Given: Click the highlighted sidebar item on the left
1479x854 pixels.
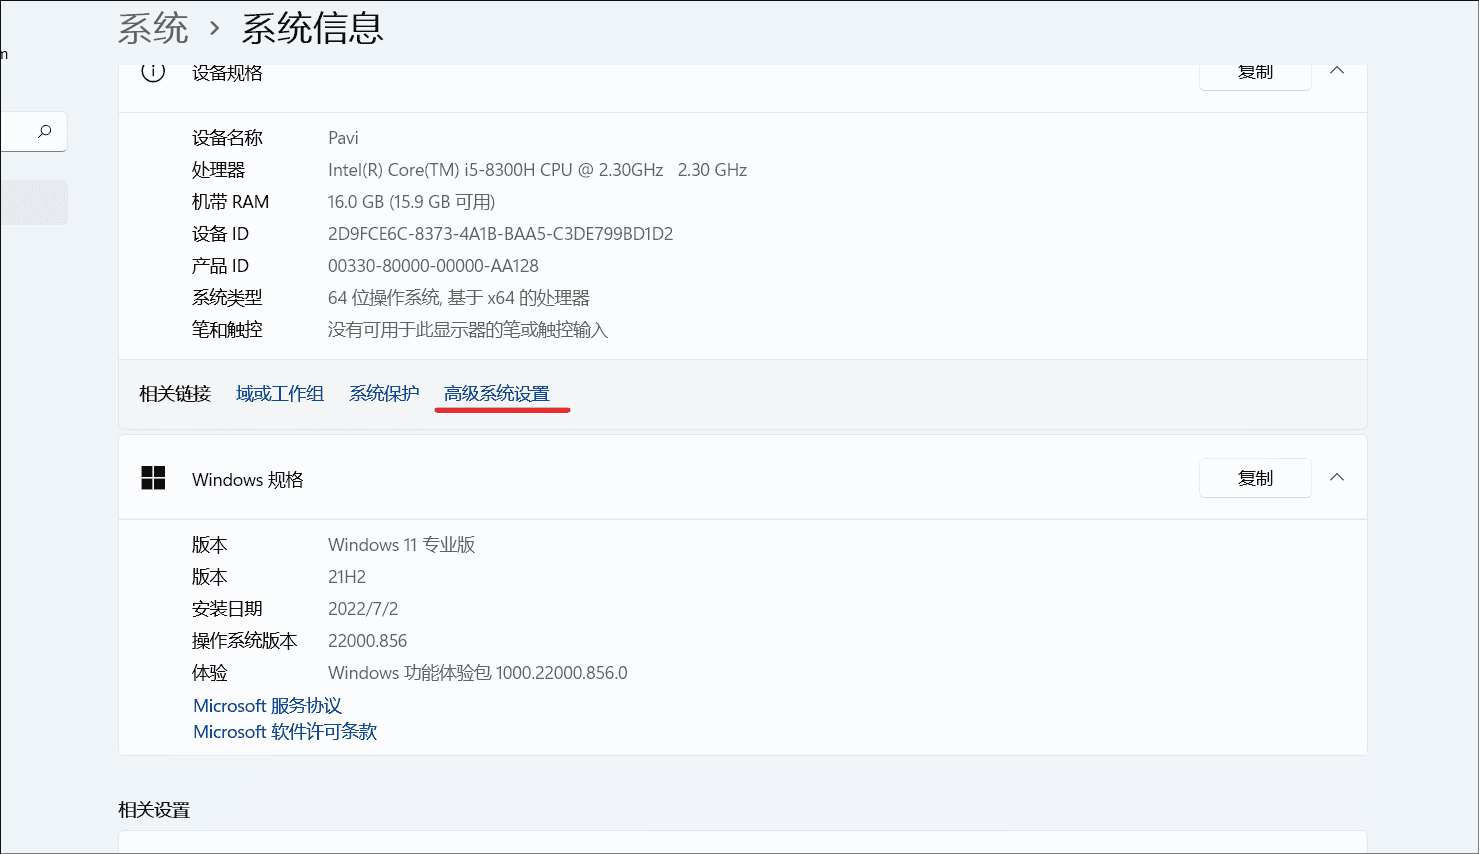Looking at the screenshot, I should (34, 202).
